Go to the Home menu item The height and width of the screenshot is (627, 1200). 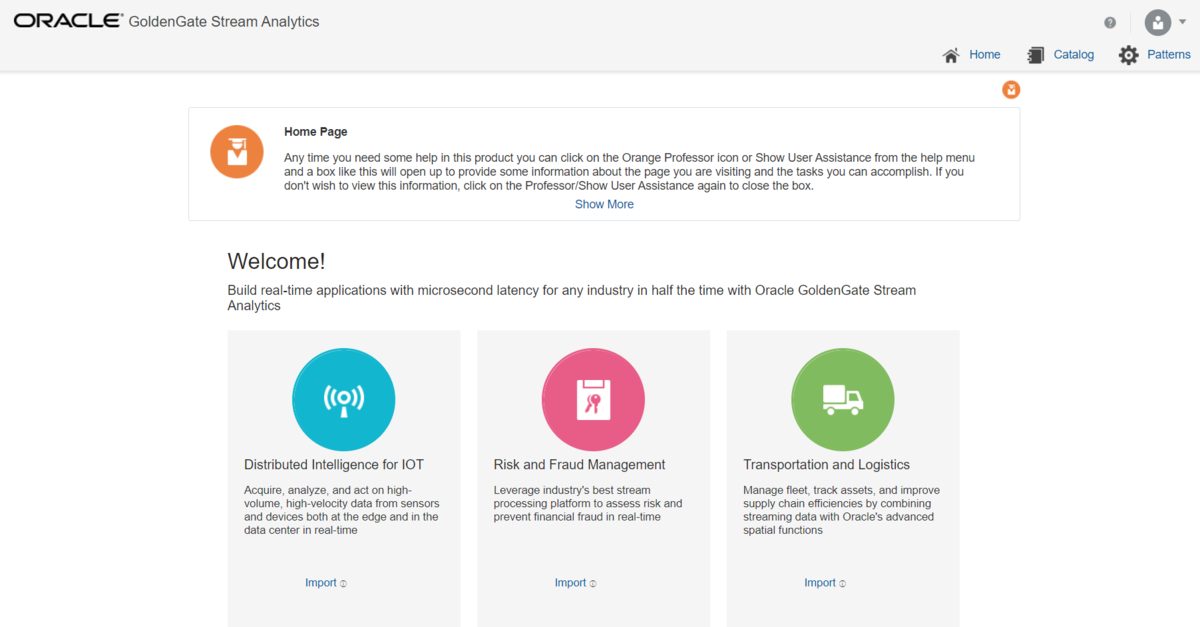pyautogui.click(x=985, y=55)
